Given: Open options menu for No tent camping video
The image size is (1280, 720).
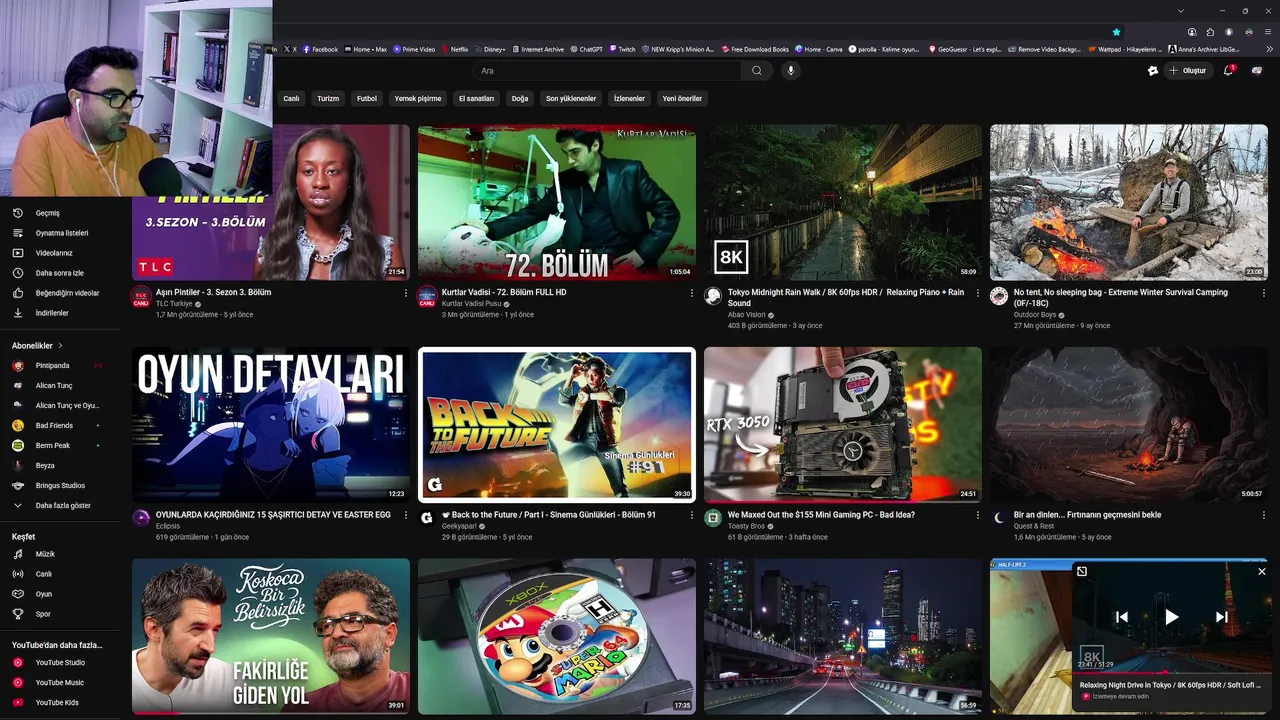Looking at the screenshot, I should (1263, 293).
